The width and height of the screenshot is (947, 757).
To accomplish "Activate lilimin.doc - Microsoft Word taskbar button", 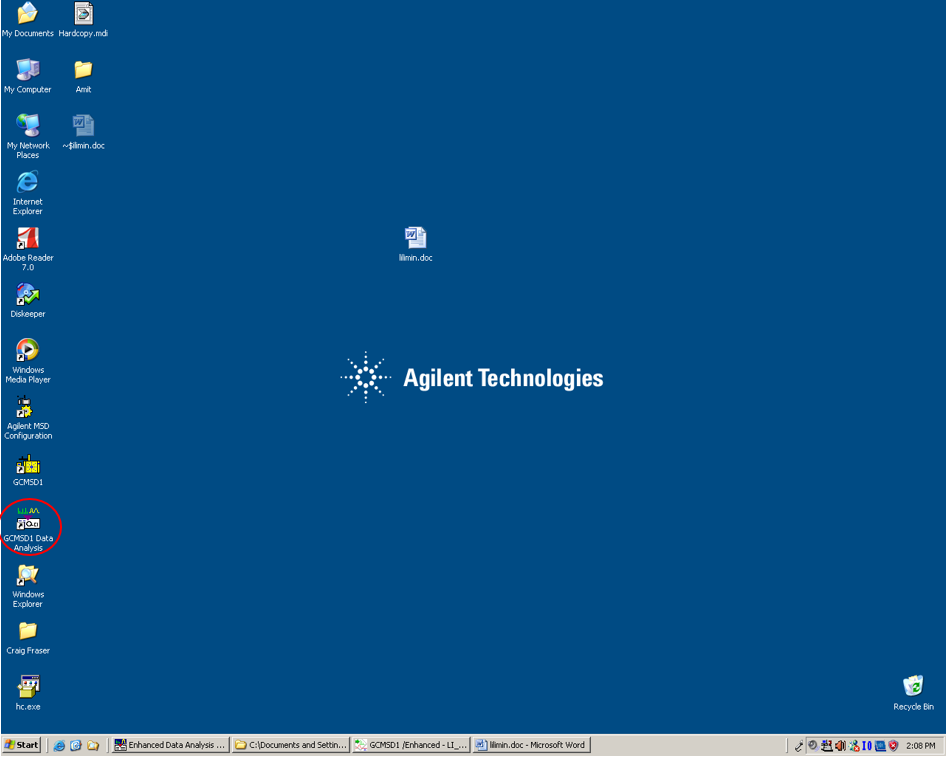I will tap(531, 745).
